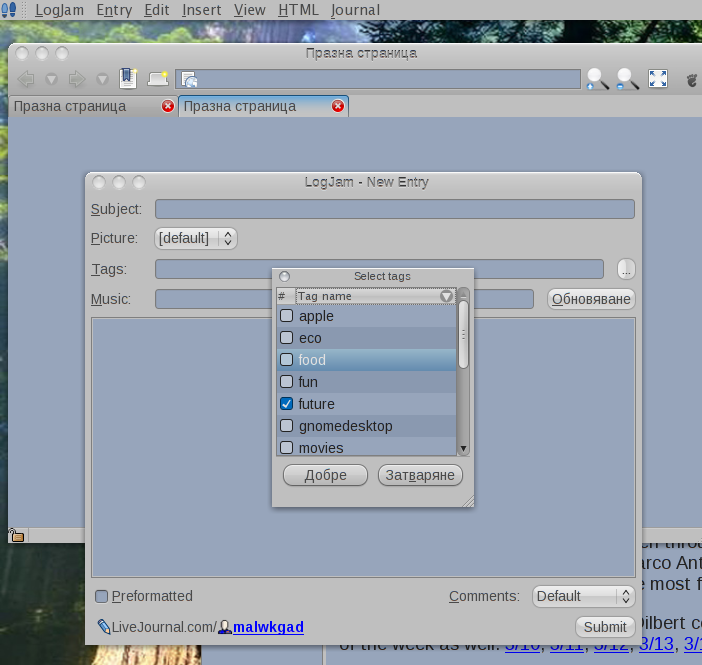Open the forward history dropdown arrow
This screenshot has width=702, height=665.
pyautogui.click(x=103, y=79)
